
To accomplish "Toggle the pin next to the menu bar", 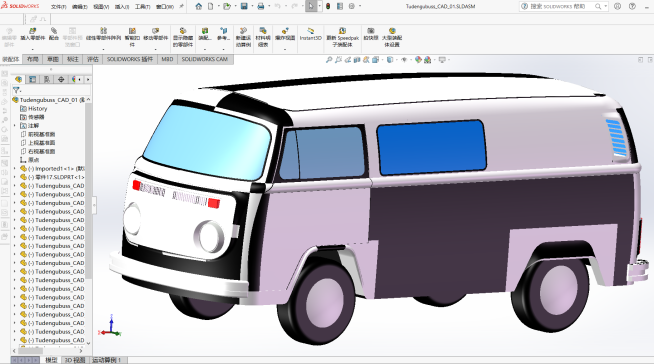I will coord(181,6).
